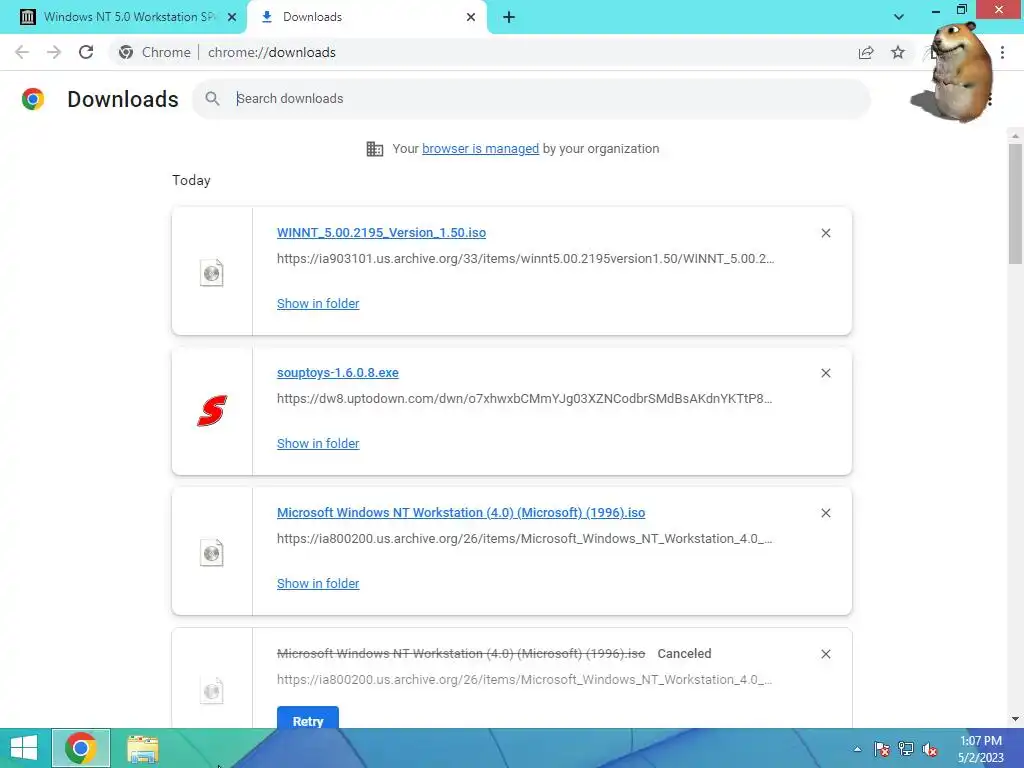The image size is (1024, 768).
Task: Reload the downloads page
Action: 86,52
